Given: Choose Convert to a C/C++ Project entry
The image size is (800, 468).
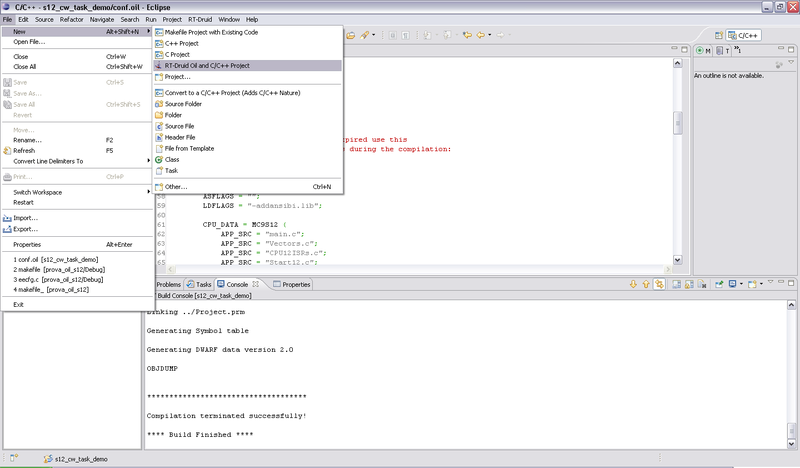Looking at the screenshot, I should pos(248,93).
